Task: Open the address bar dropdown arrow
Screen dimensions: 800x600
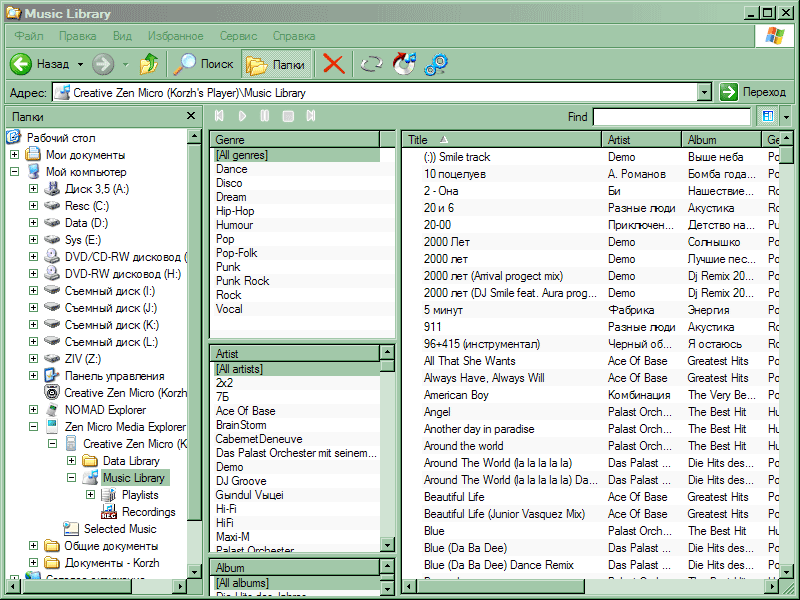Action: (704, 92)
